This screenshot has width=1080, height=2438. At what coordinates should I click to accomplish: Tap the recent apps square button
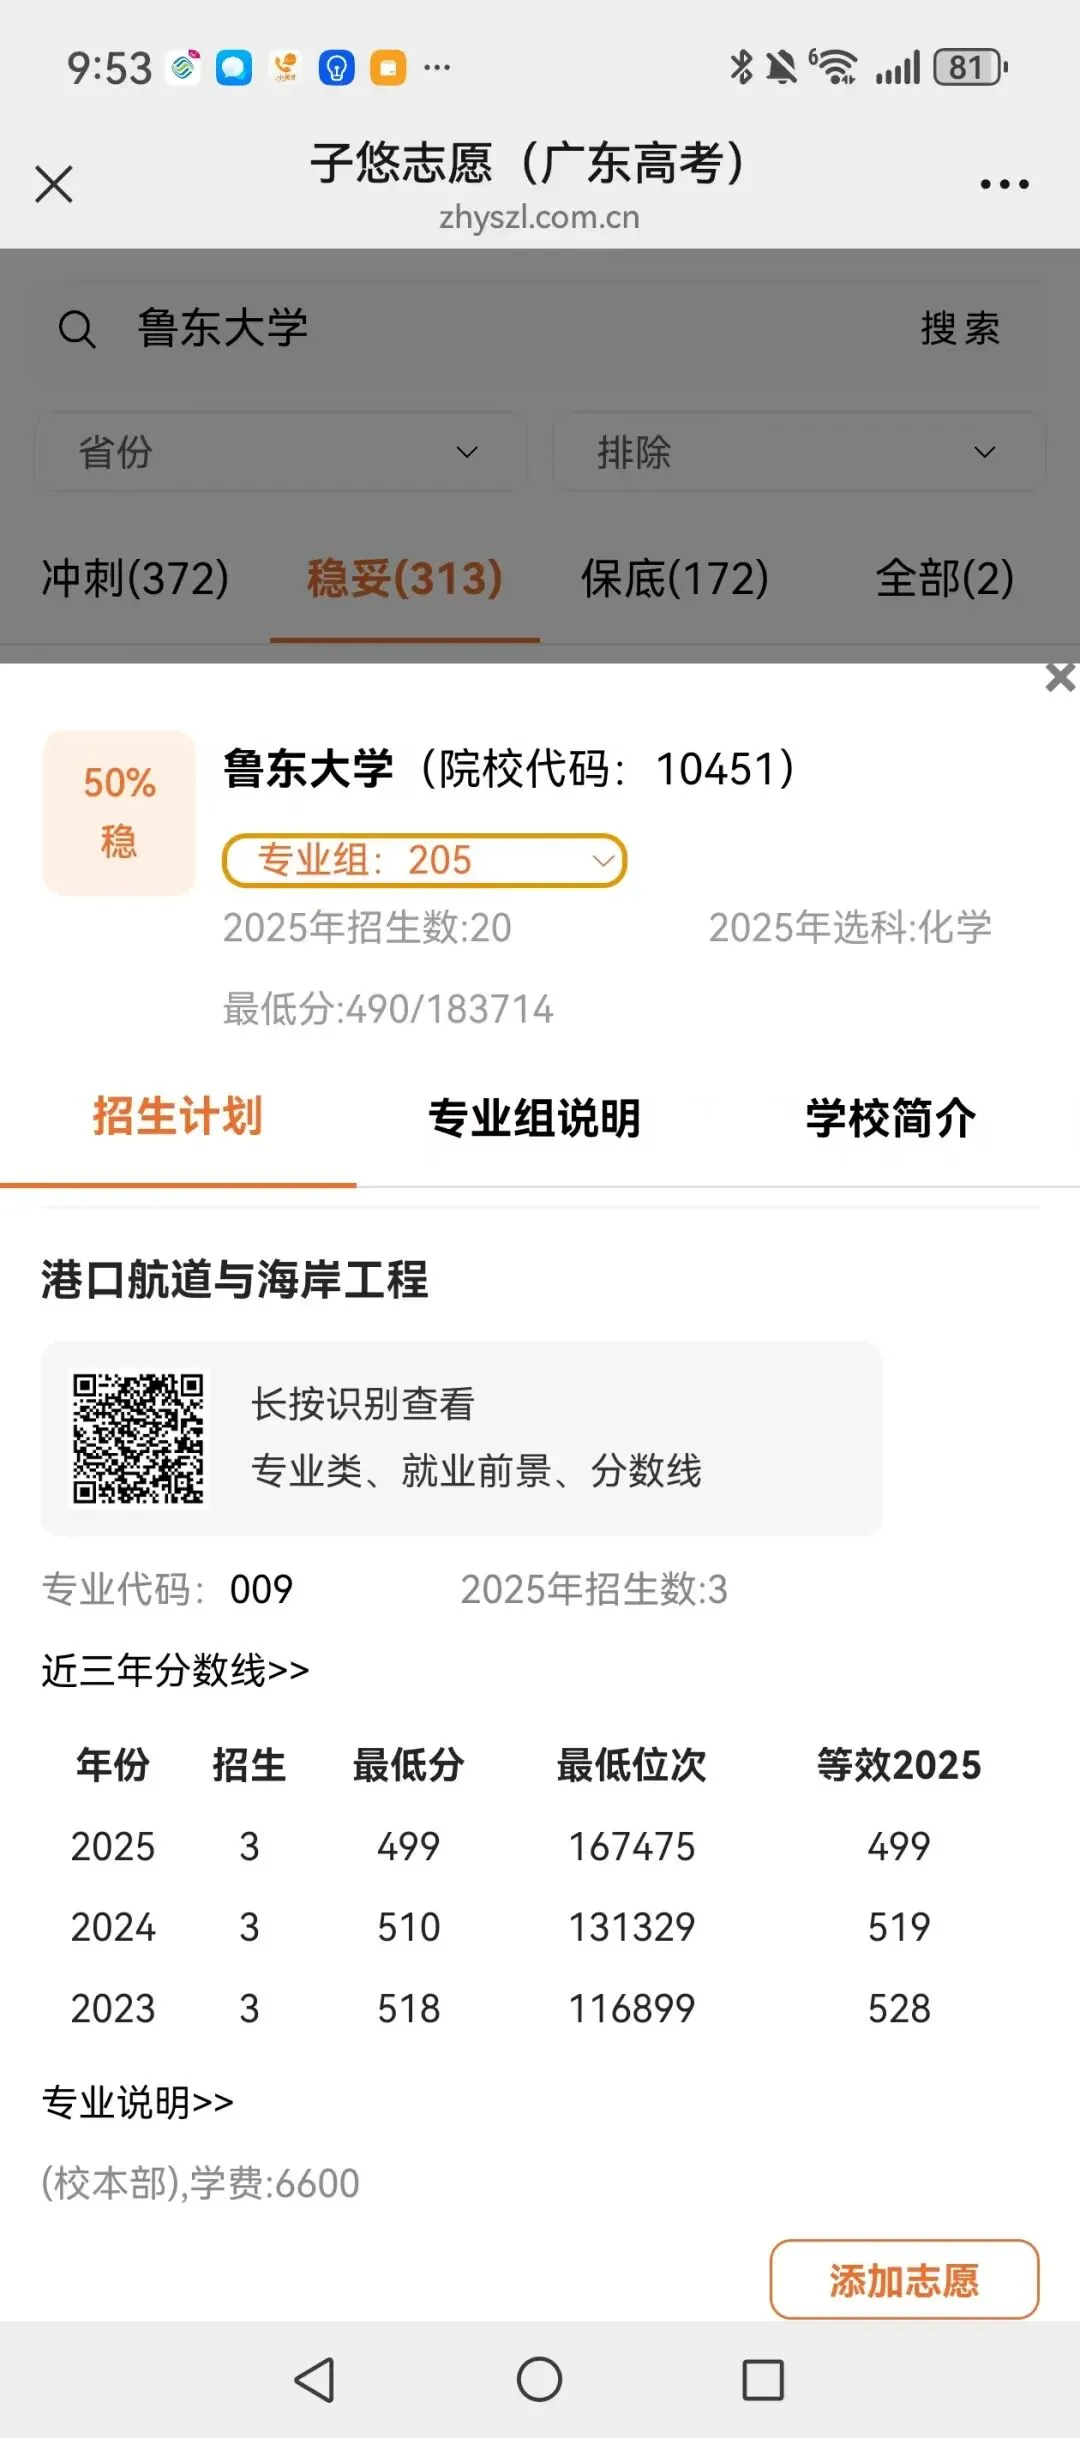coord(763,2380)
